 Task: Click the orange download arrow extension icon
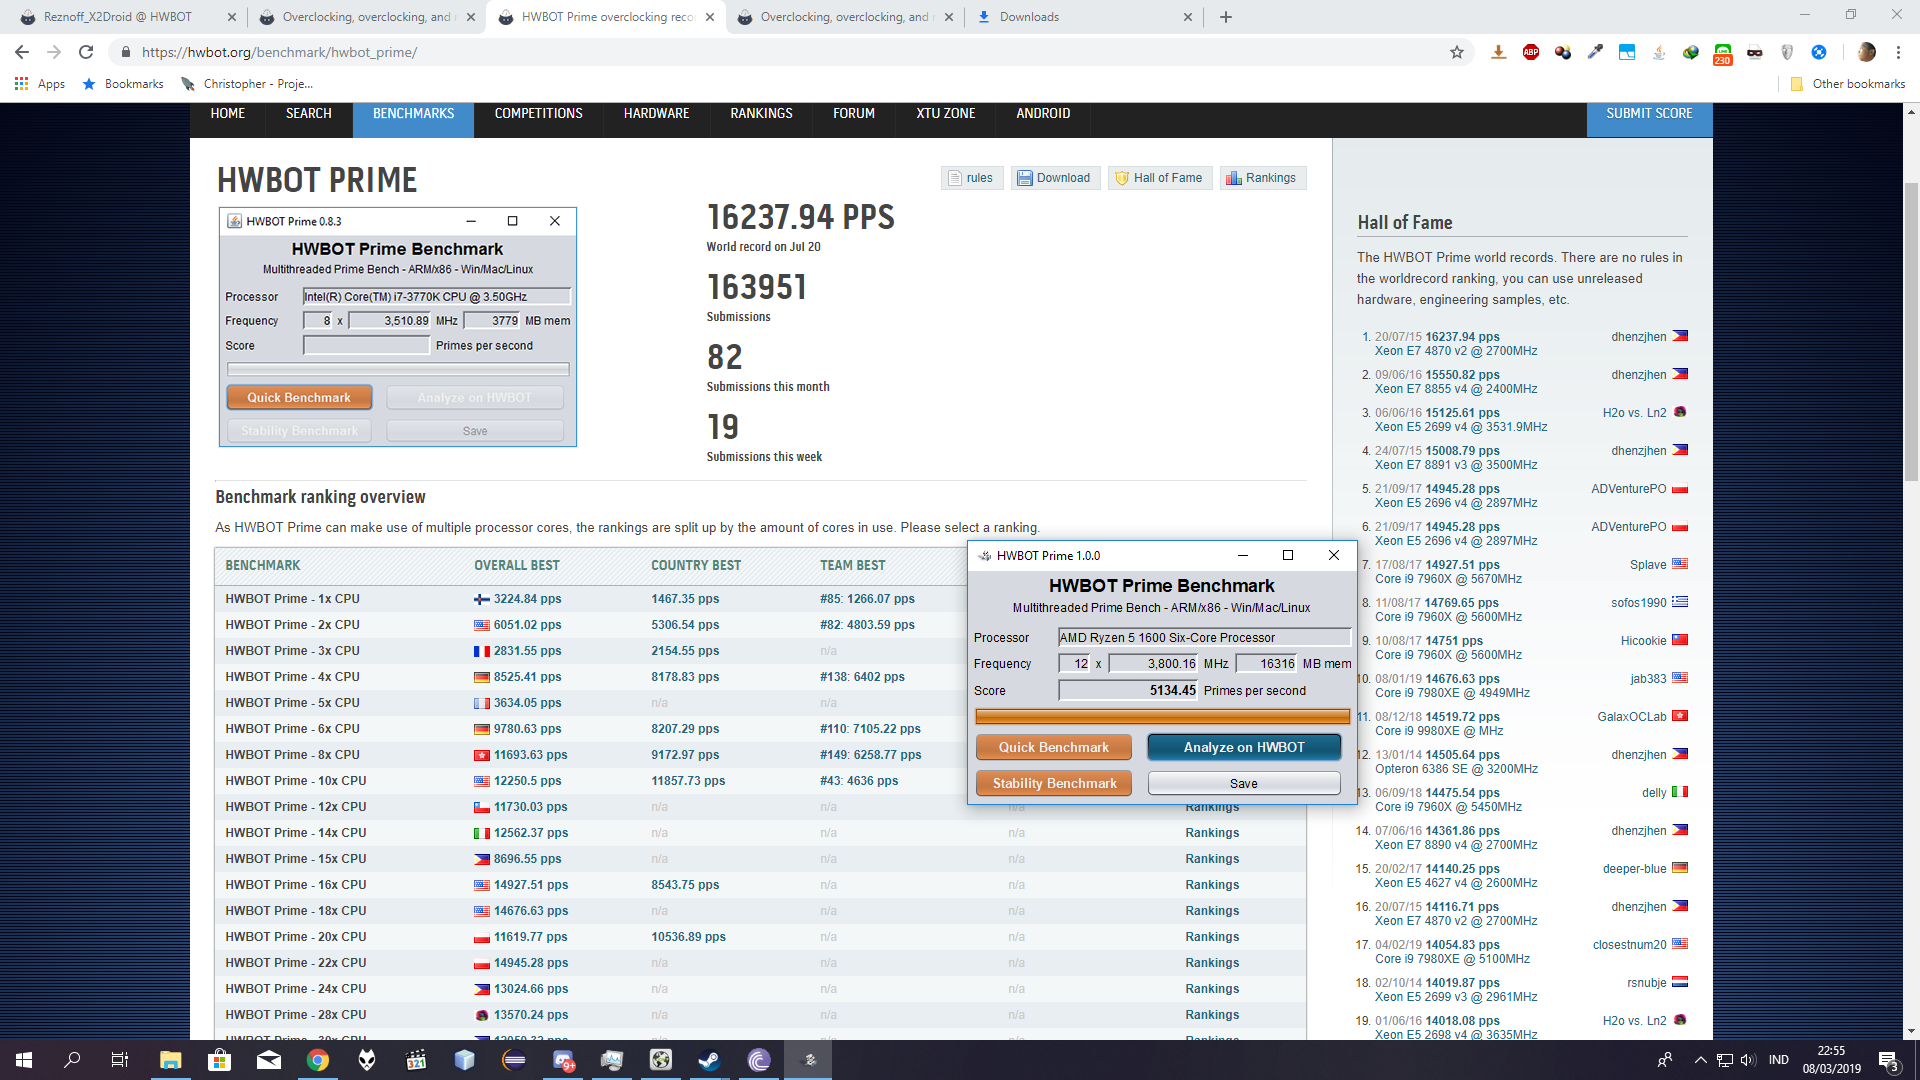tap(1498, 52)
